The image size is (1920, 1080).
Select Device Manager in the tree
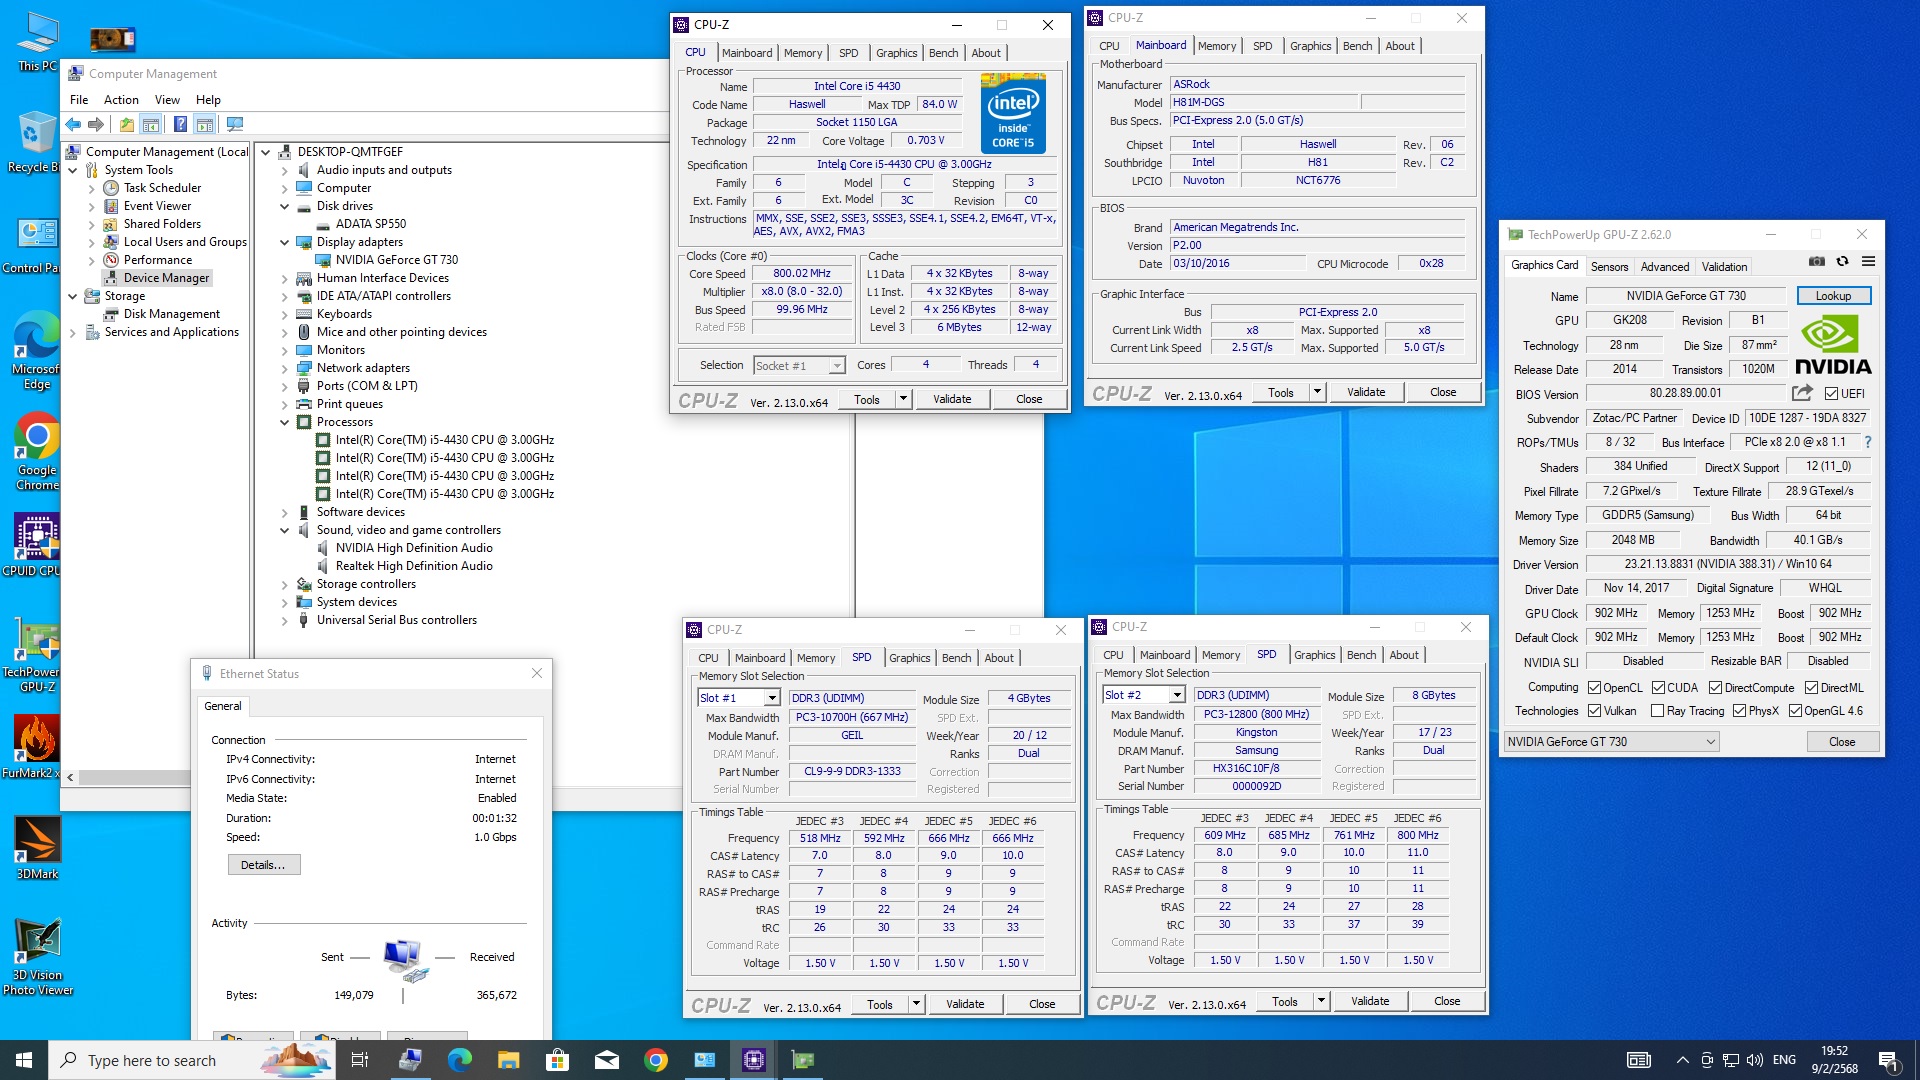[166, 278]
